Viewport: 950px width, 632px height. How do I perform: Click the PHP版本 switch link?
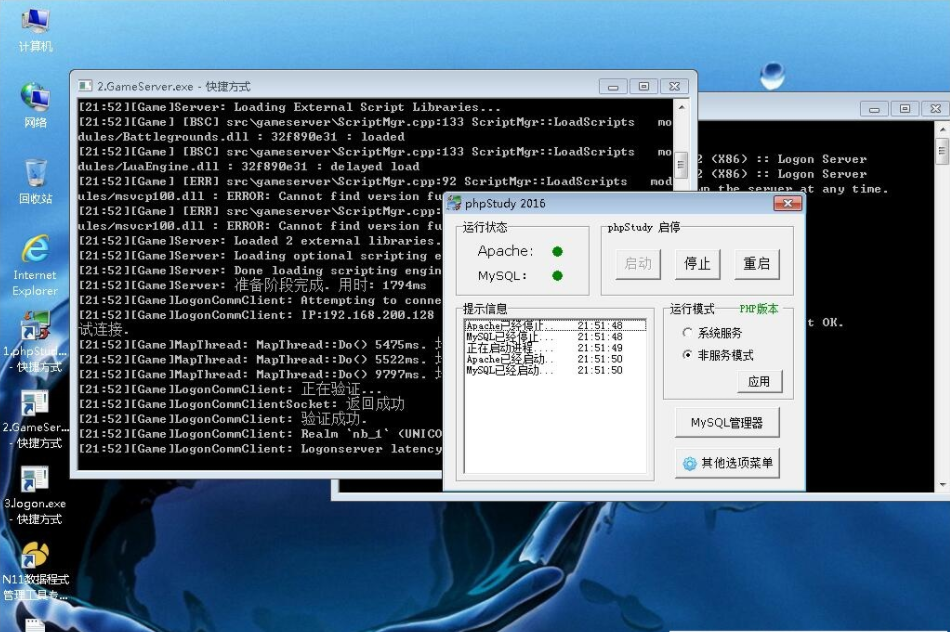click(x=758, y=309)
